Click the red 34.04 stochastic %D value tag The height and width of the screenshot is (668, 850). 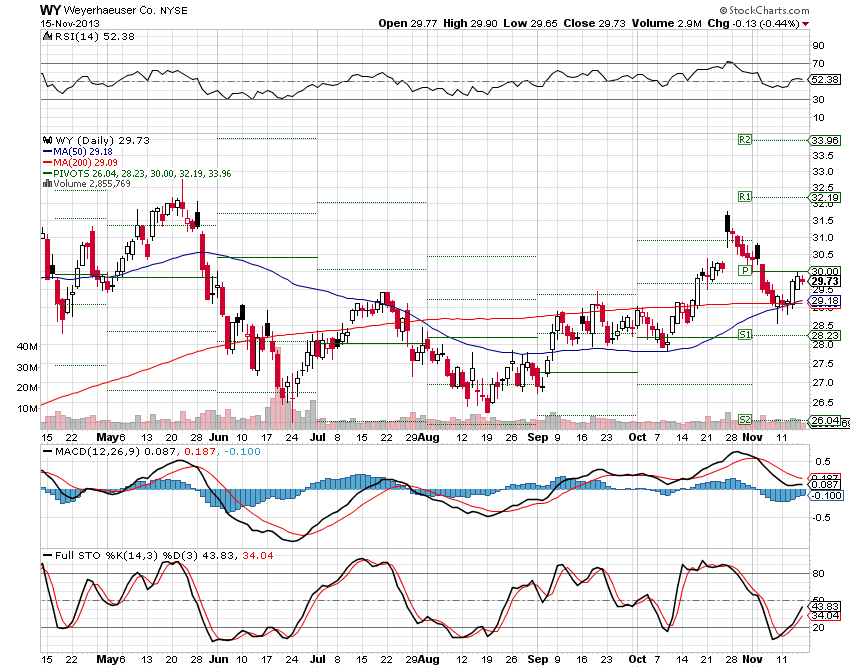coord(825,615)
